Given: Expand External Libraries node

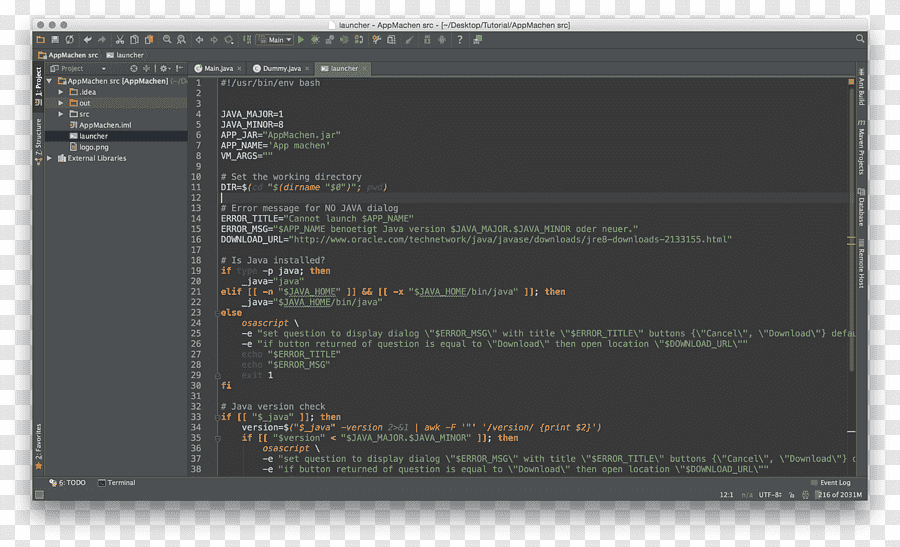Looking at the screenshot, I should (50, 158).
